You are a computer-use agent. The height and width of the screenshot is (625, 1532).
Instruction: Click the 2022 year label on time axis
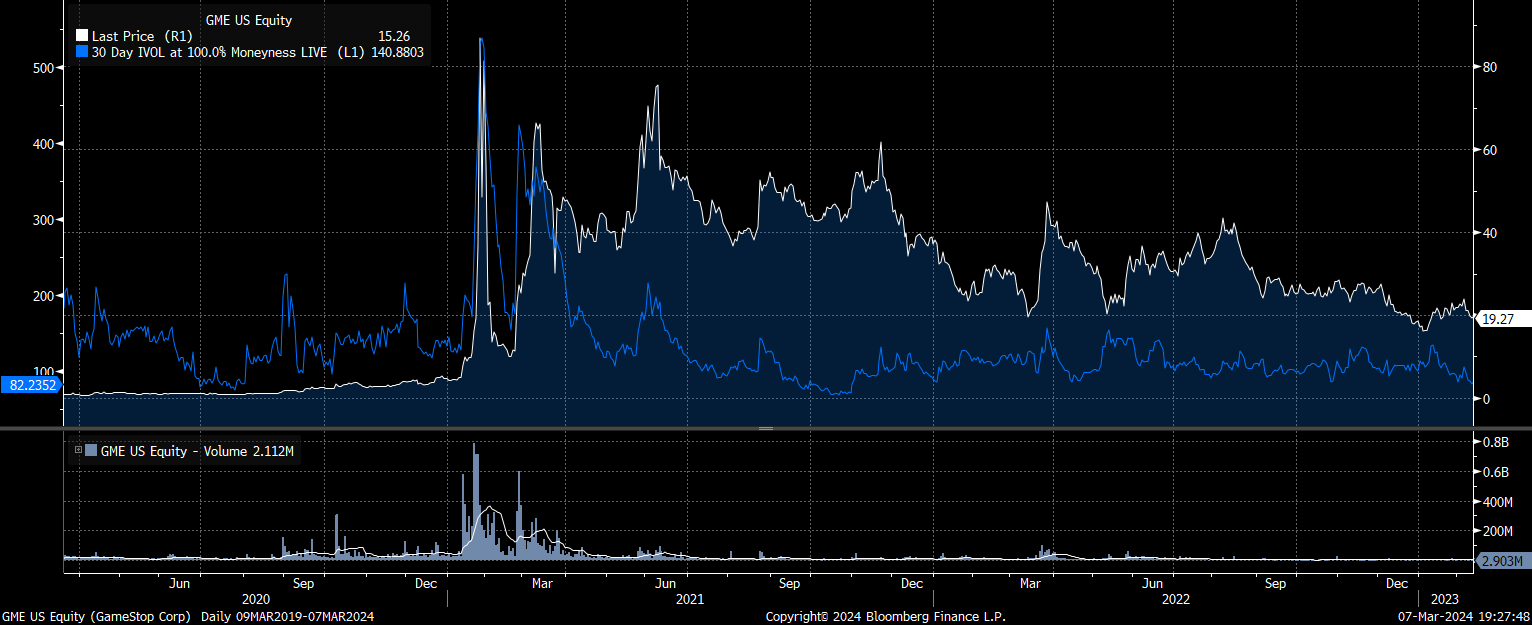(x=1175, y=599)
